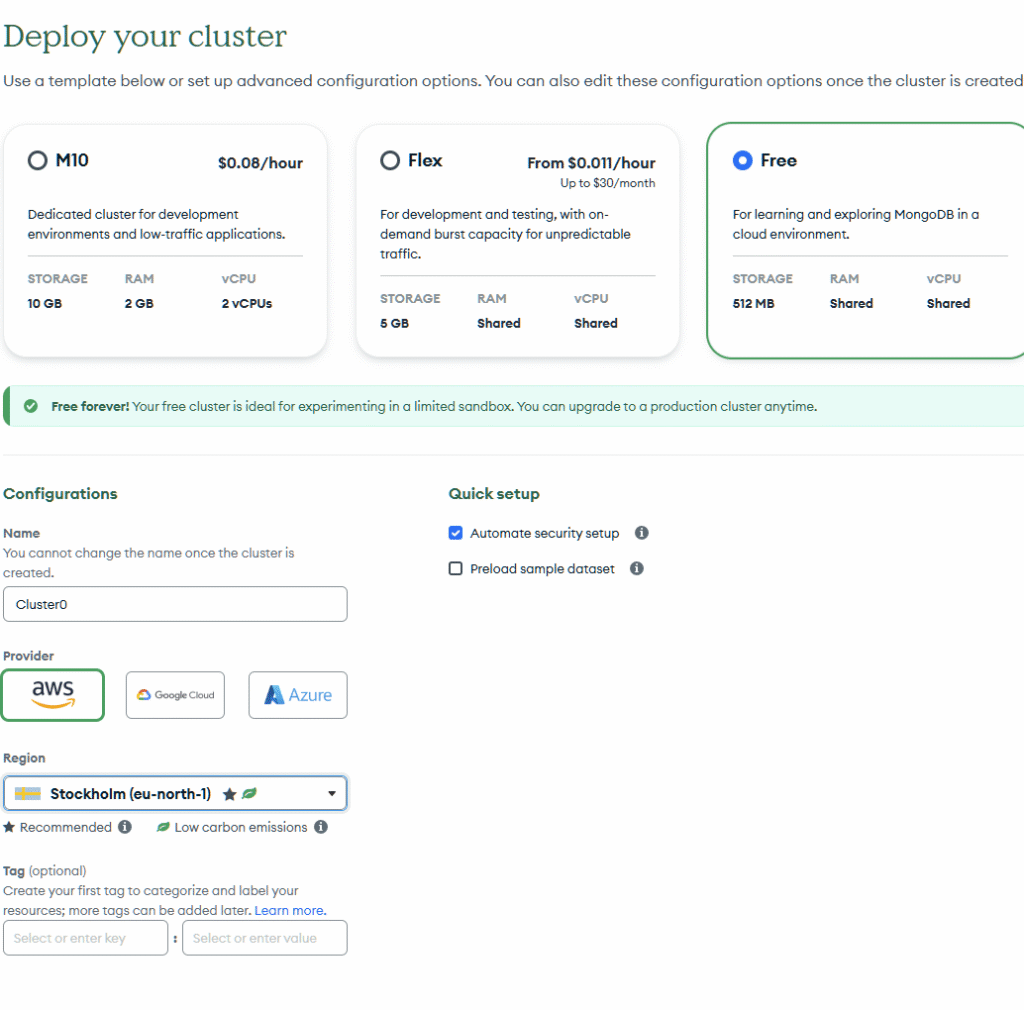Click the green checkmark icon in Free forever banner
Image resolution: width=1024 pixels, height=1010 pixels.
(31, 406)
